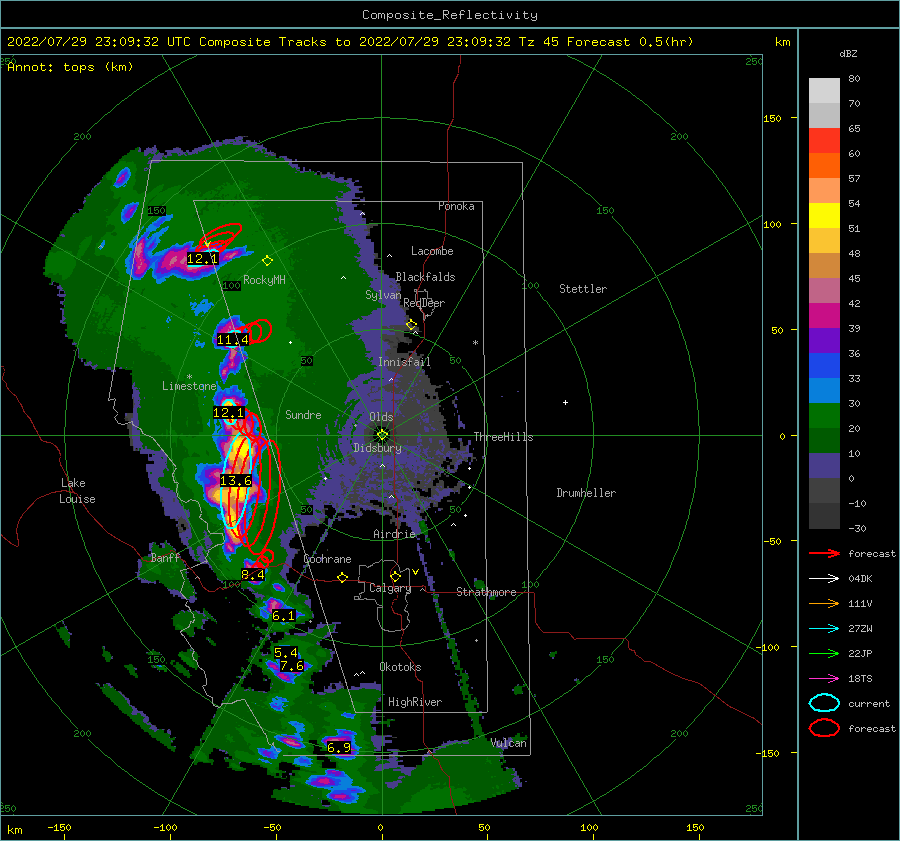
Task: Click the yellow diamond marker above Calgary label
Action: click(395, 576)
